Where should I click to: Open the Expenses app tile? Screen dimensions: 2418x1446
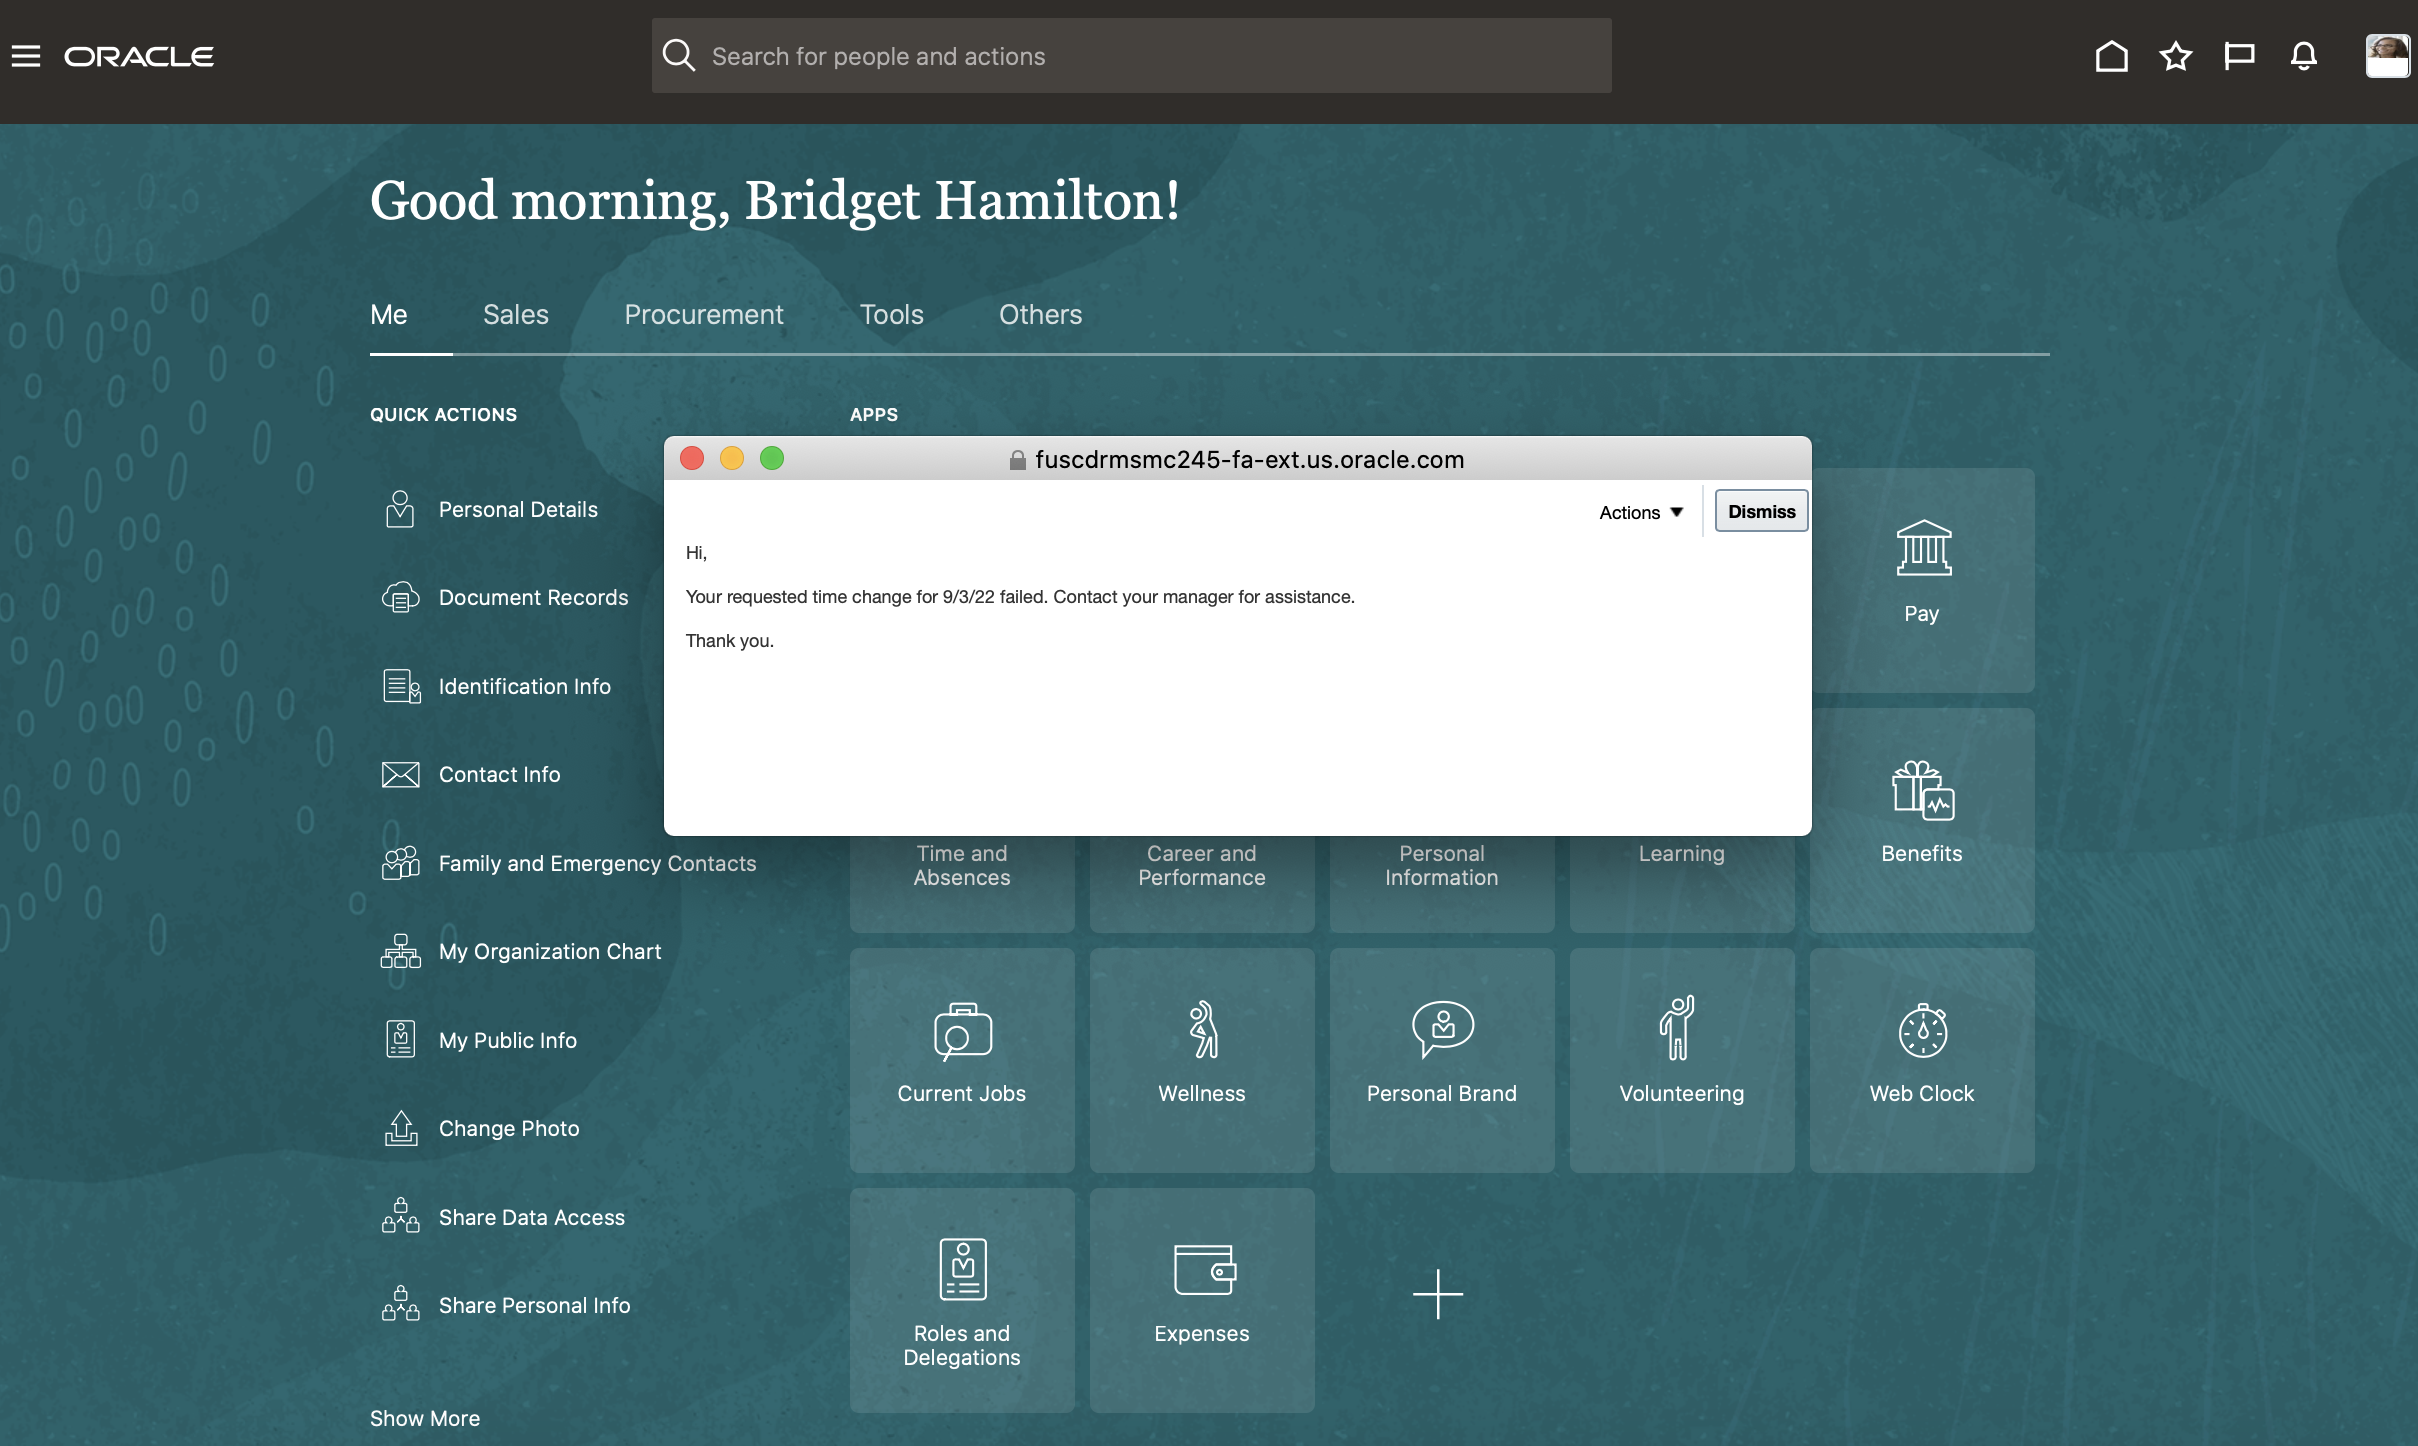pyautogui.click(x=1201, y=1298)
